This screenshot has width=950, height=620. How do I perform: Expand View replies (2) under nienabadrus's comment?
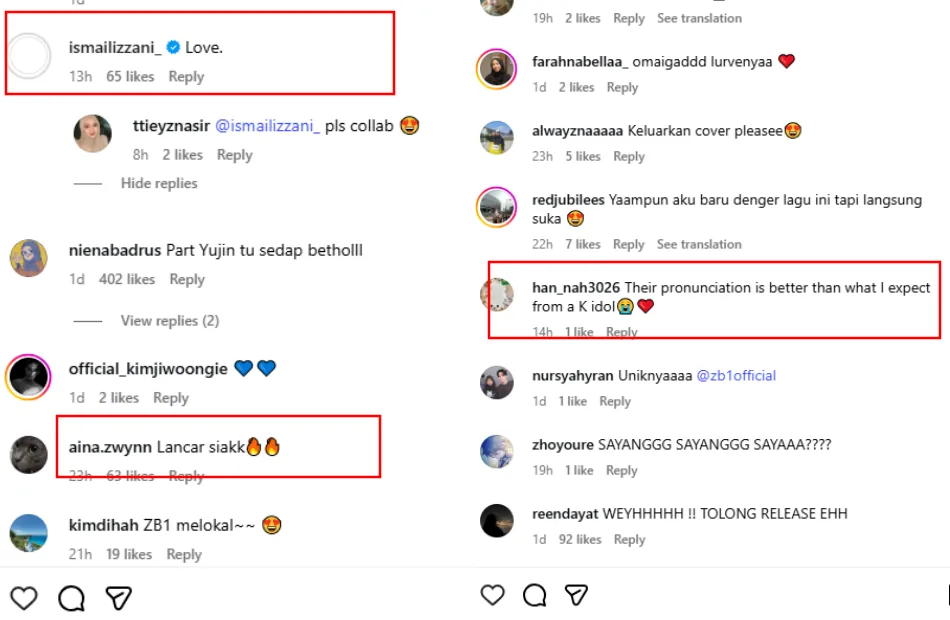169,321
